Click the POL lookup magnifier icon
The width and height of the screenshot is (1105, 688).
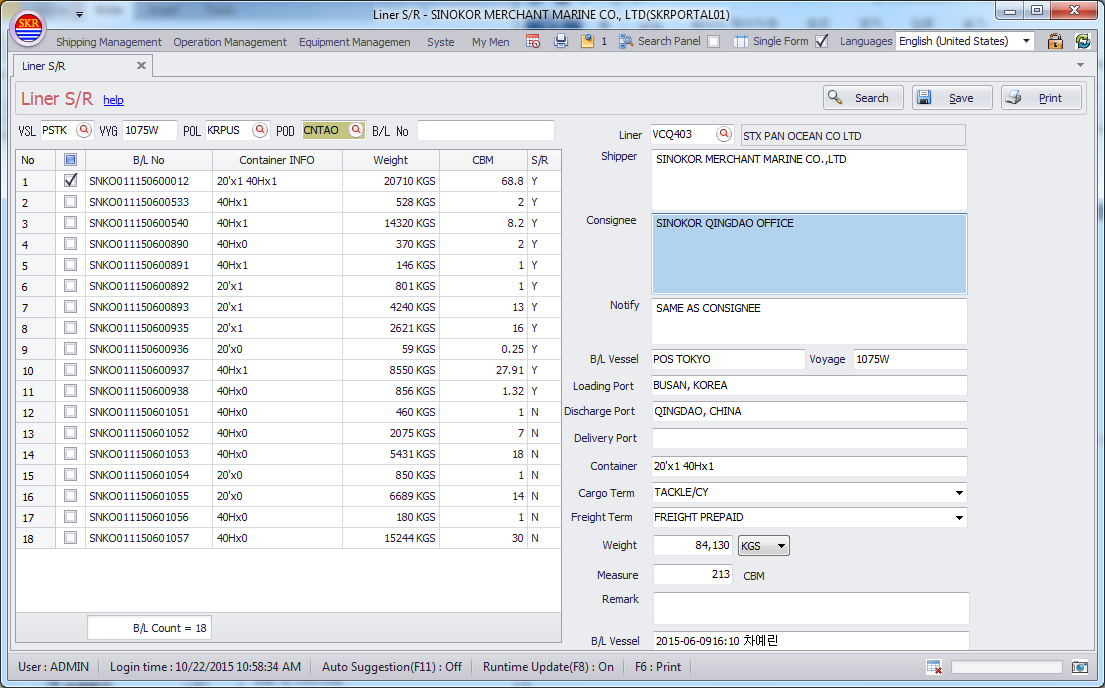260,130
